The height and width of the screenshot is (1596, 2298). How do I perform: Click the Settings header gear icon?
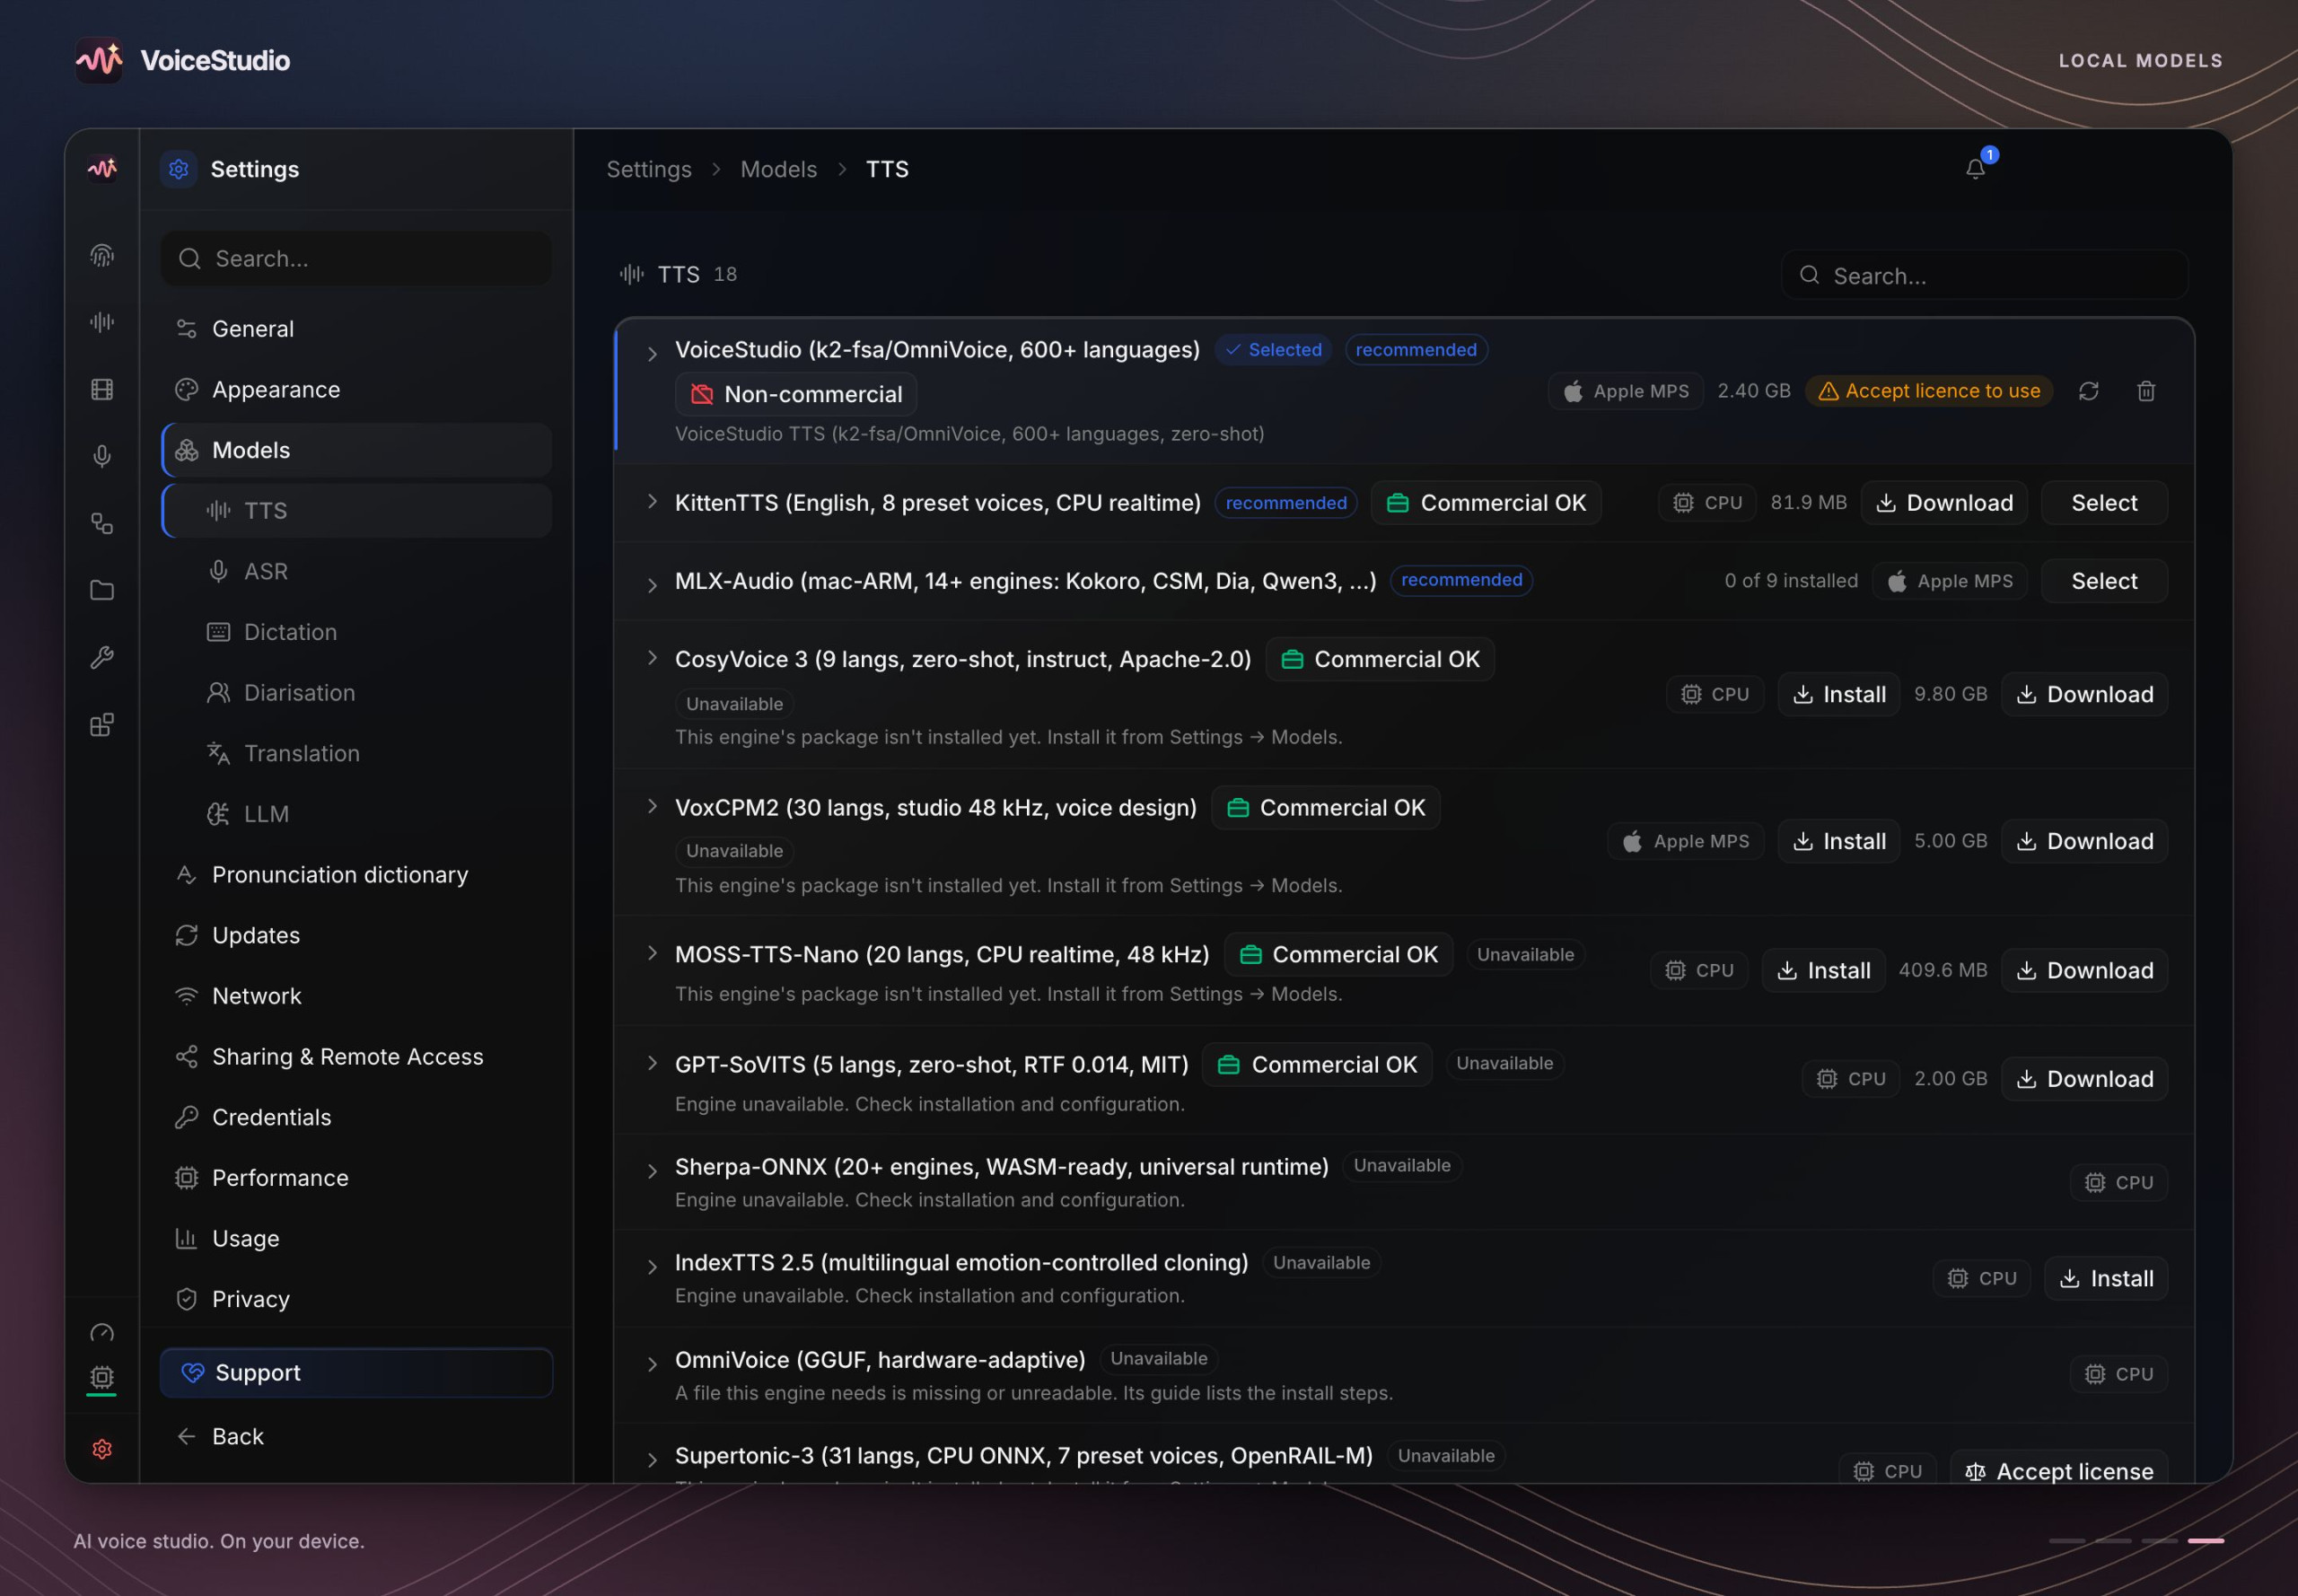[x=179, y=169]
